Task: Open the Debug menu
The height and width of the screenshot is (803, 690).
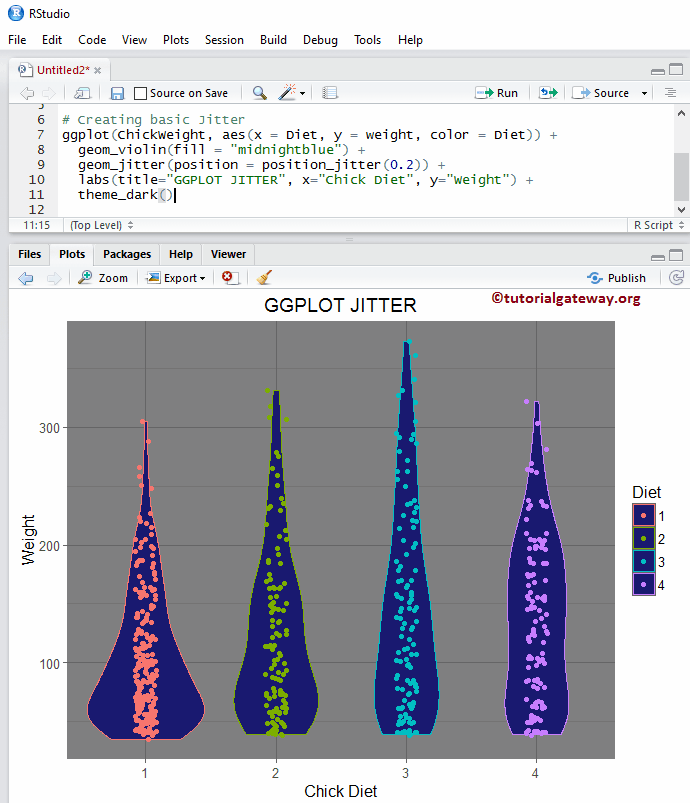Action: click(x=320, y=40)
